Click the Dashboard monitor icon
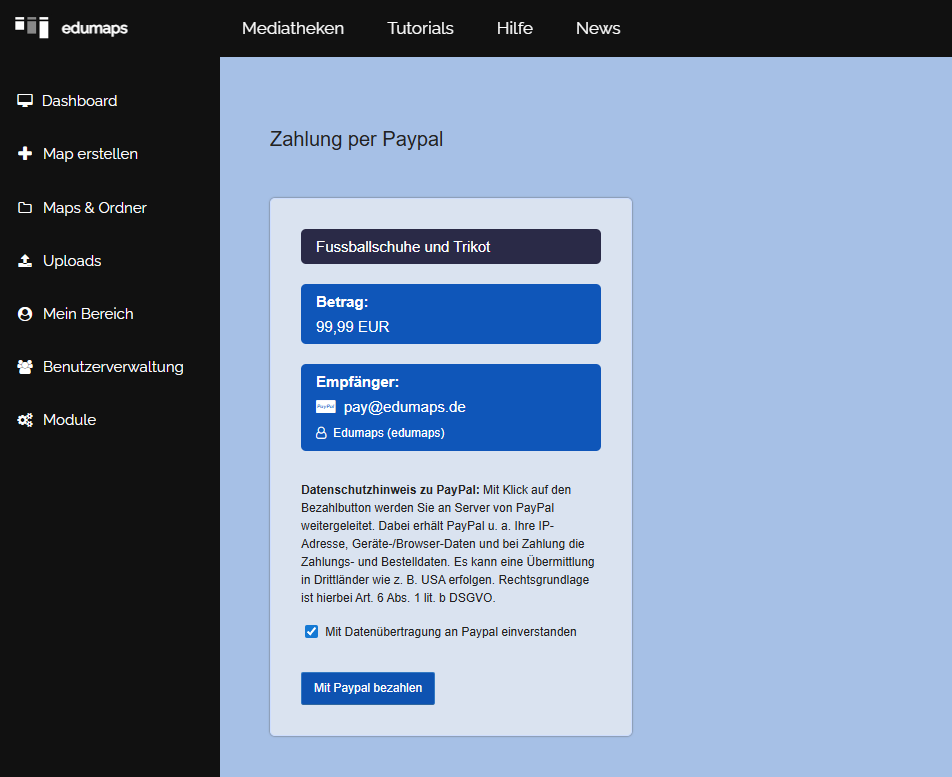 click(x=25, y=101)
